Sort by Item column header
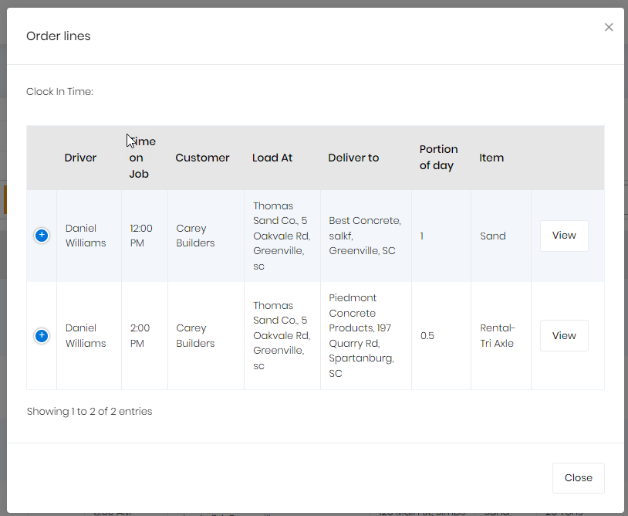Screen dimensions: 628x516 pyautogui.click(x=491, y=158)
